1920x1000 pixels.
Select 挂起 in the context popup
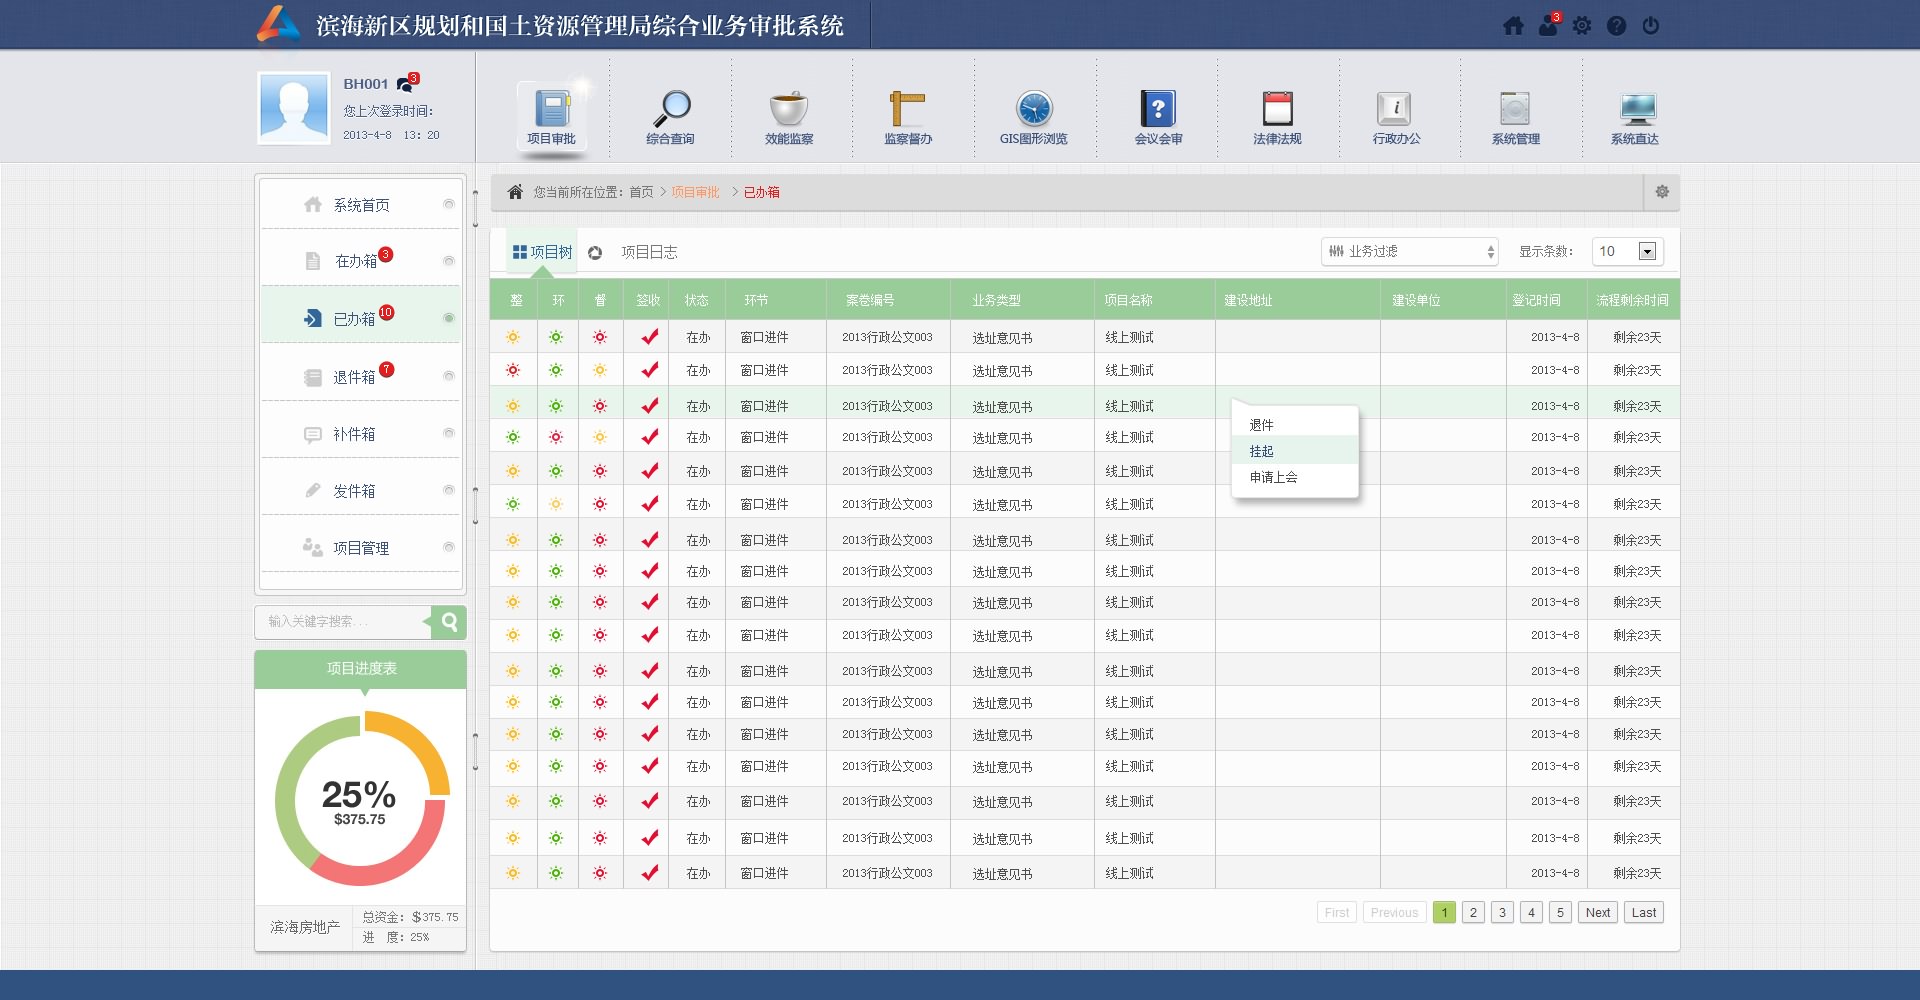click(1295, 451)
